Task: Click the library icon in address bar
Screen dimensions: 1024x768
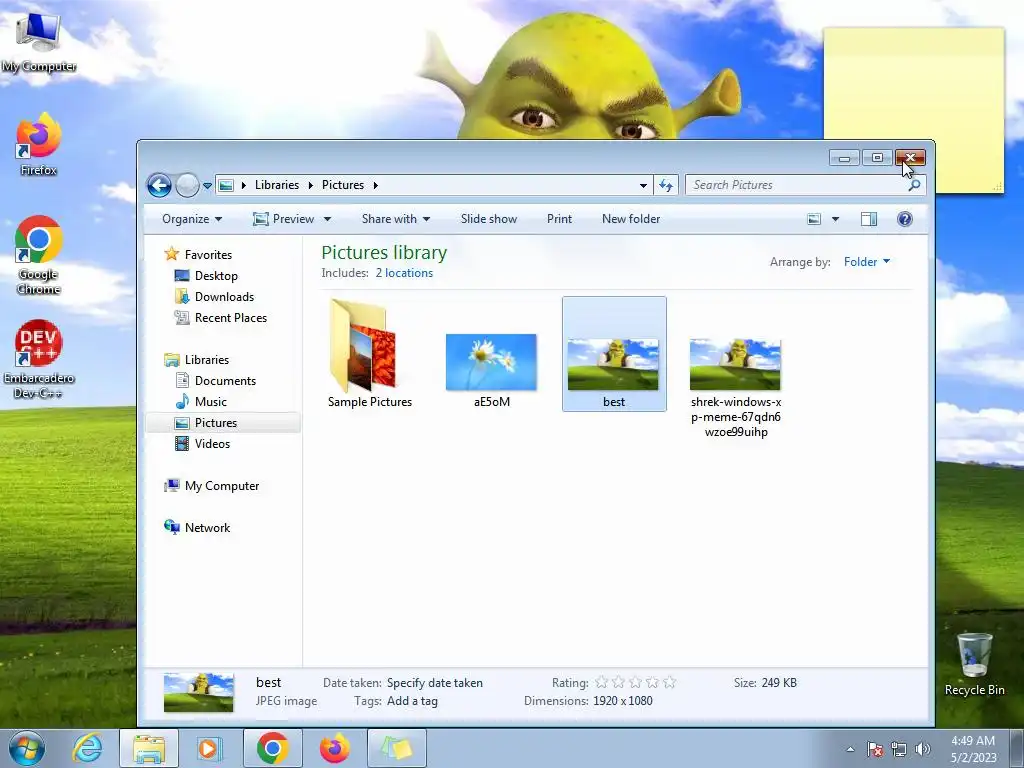Action: coord(226,185)
